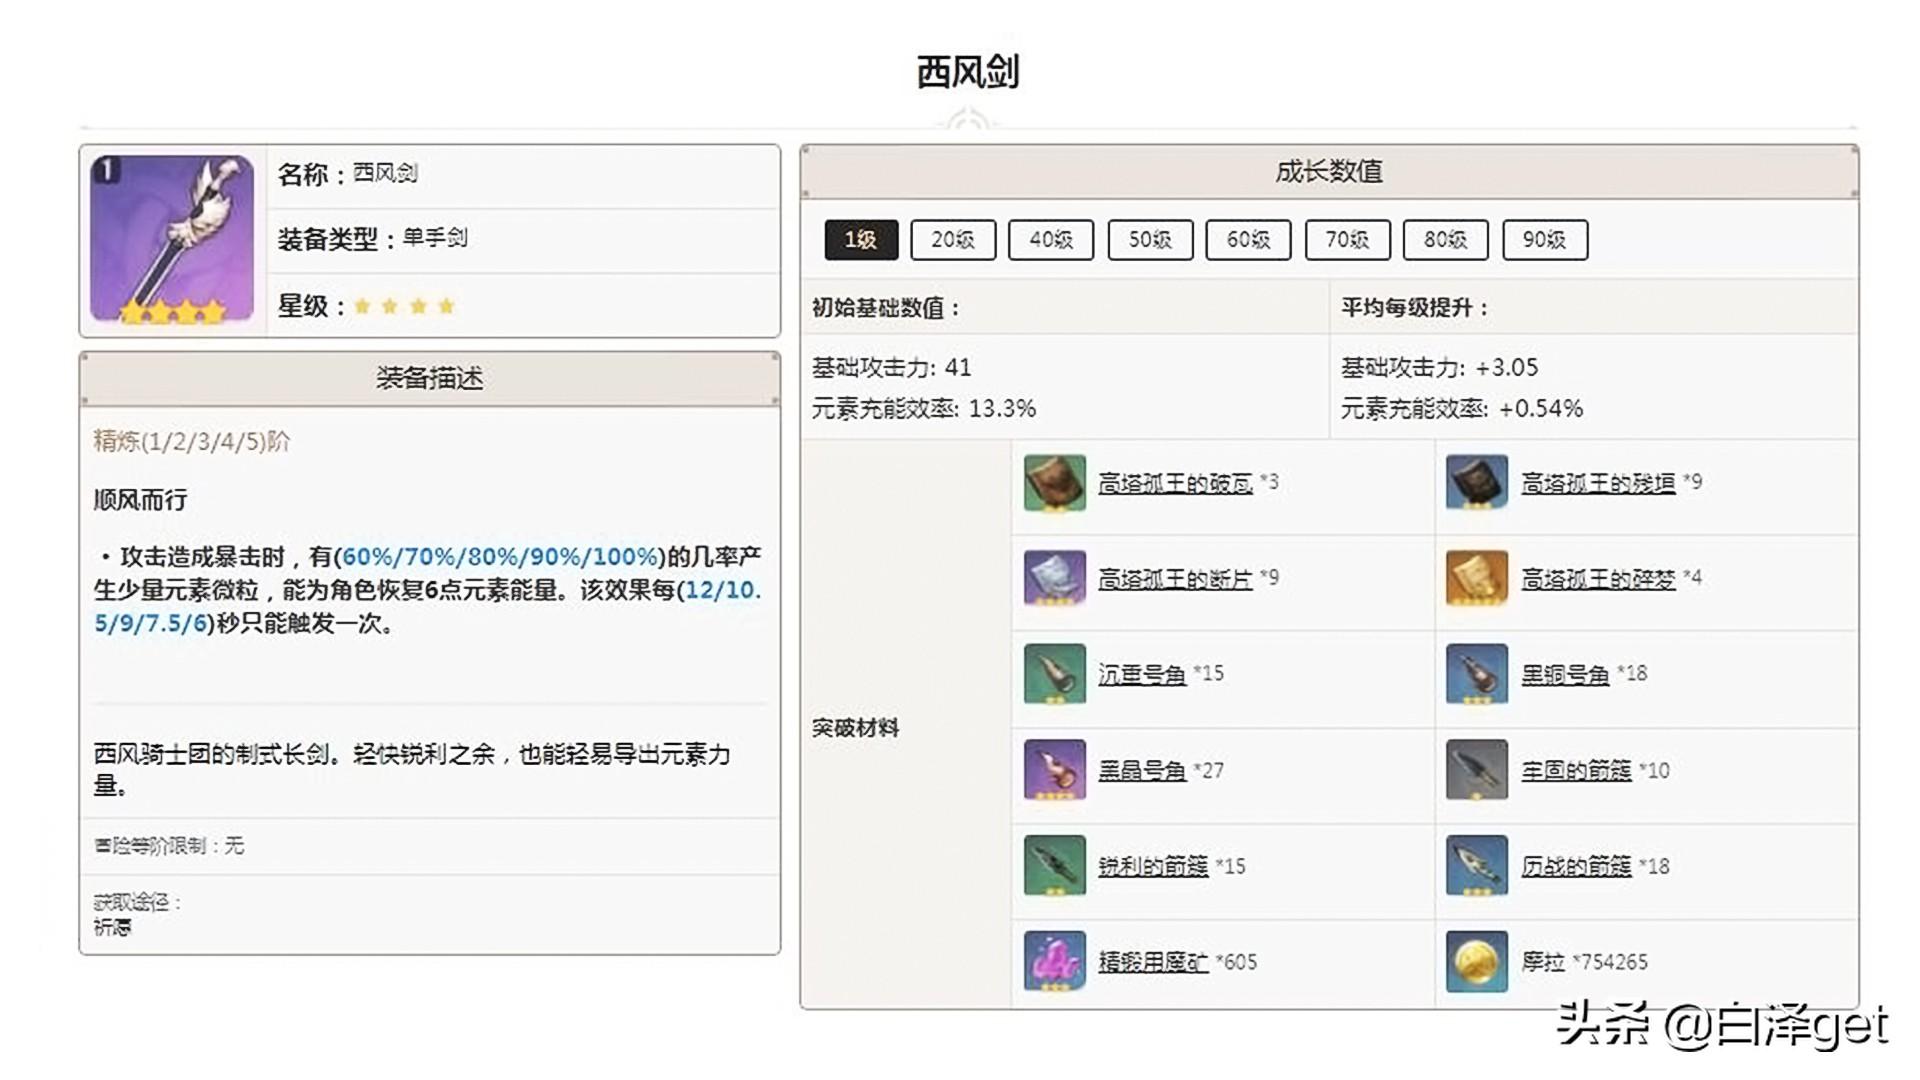
Task: Click the 高塔孤王的碎梦 material icon
Action: [x=1476, y=578]
